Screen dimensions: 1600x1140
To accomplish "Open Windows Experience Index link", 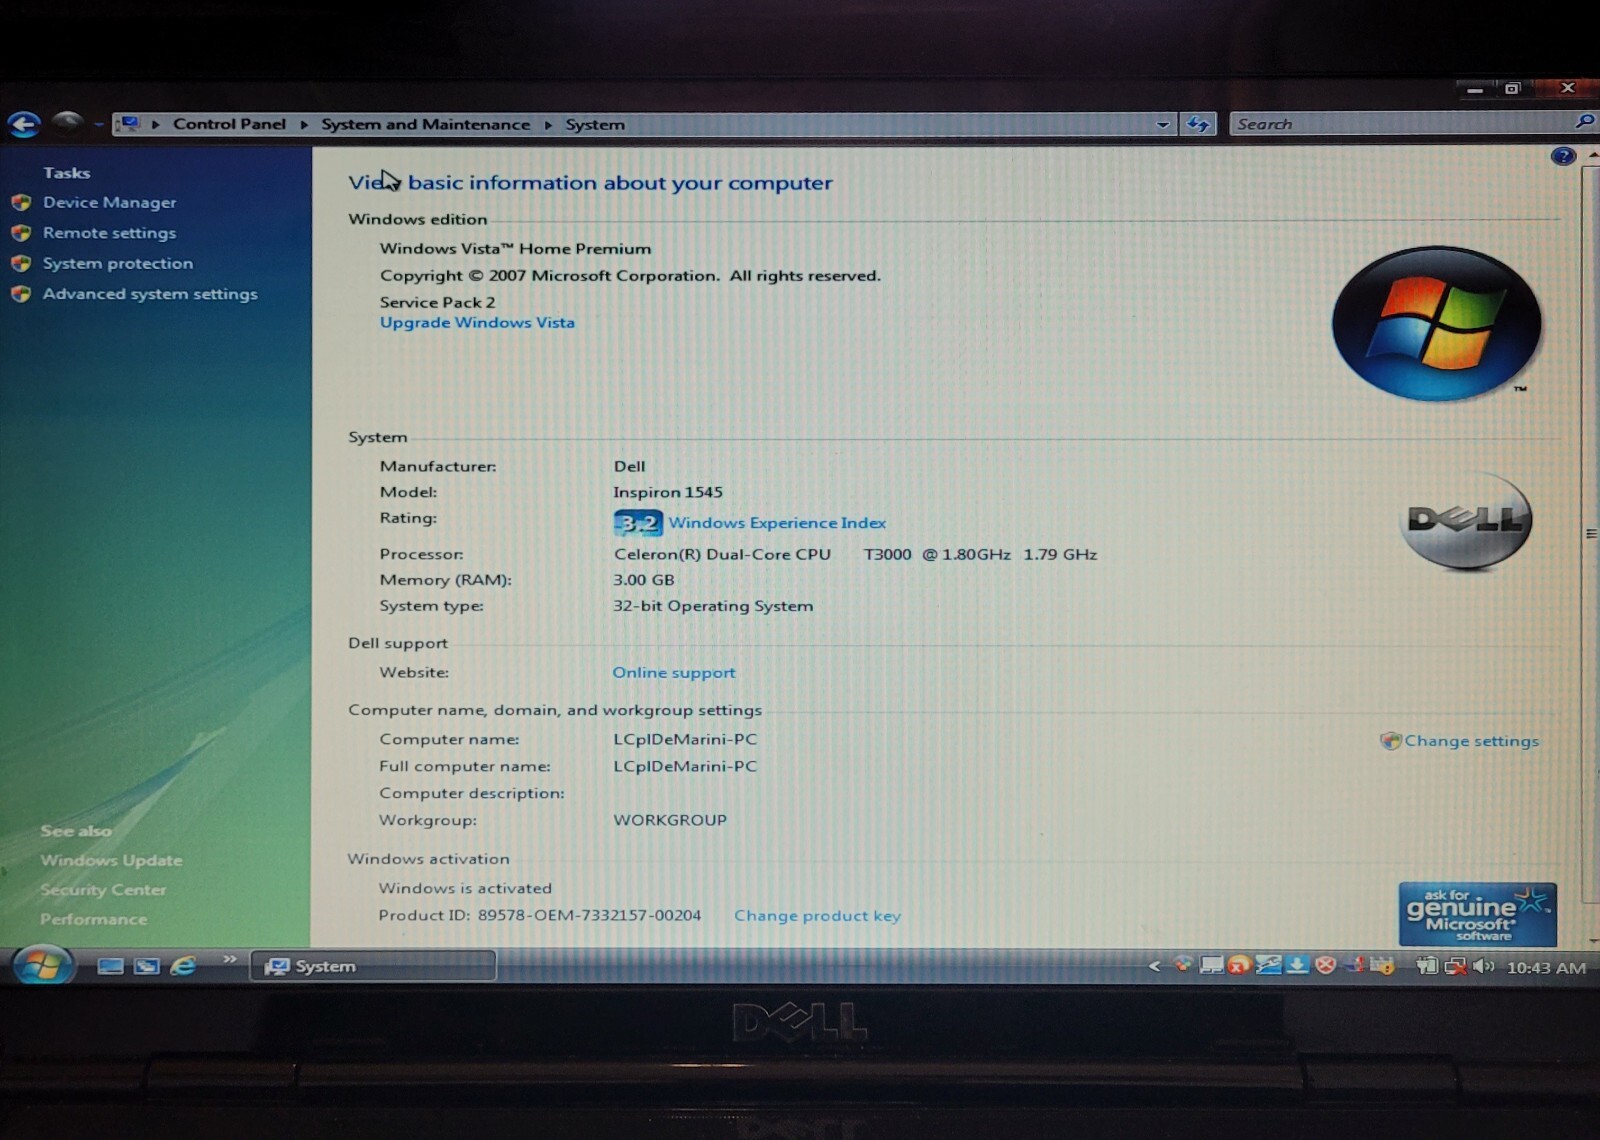I will 777,523.
